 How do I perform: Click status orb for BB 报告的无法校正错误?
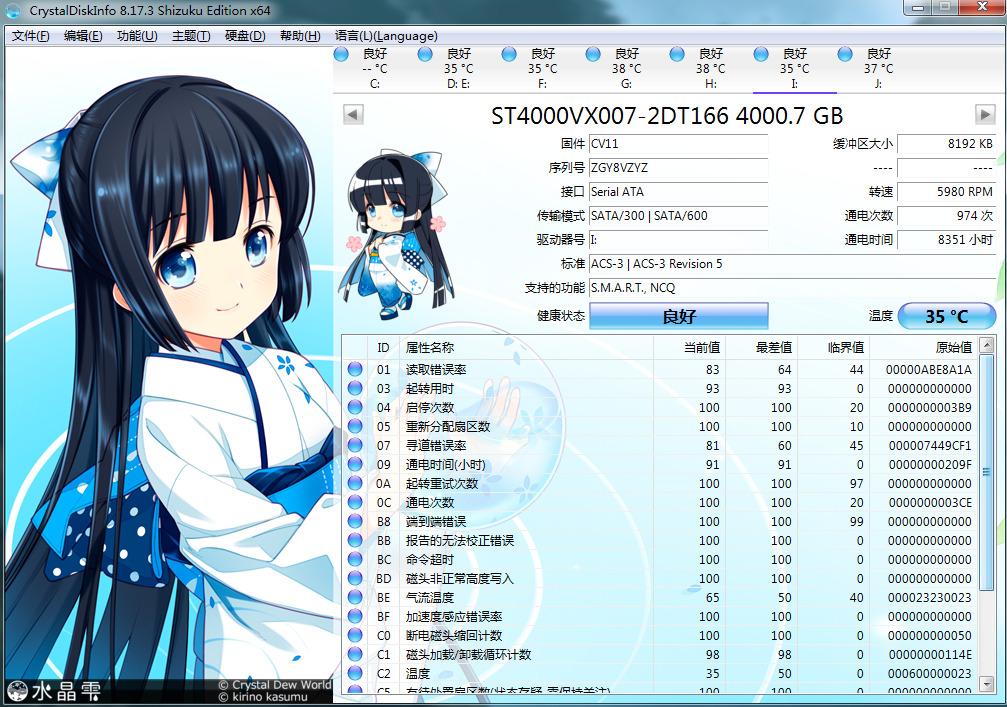(355, 540)
